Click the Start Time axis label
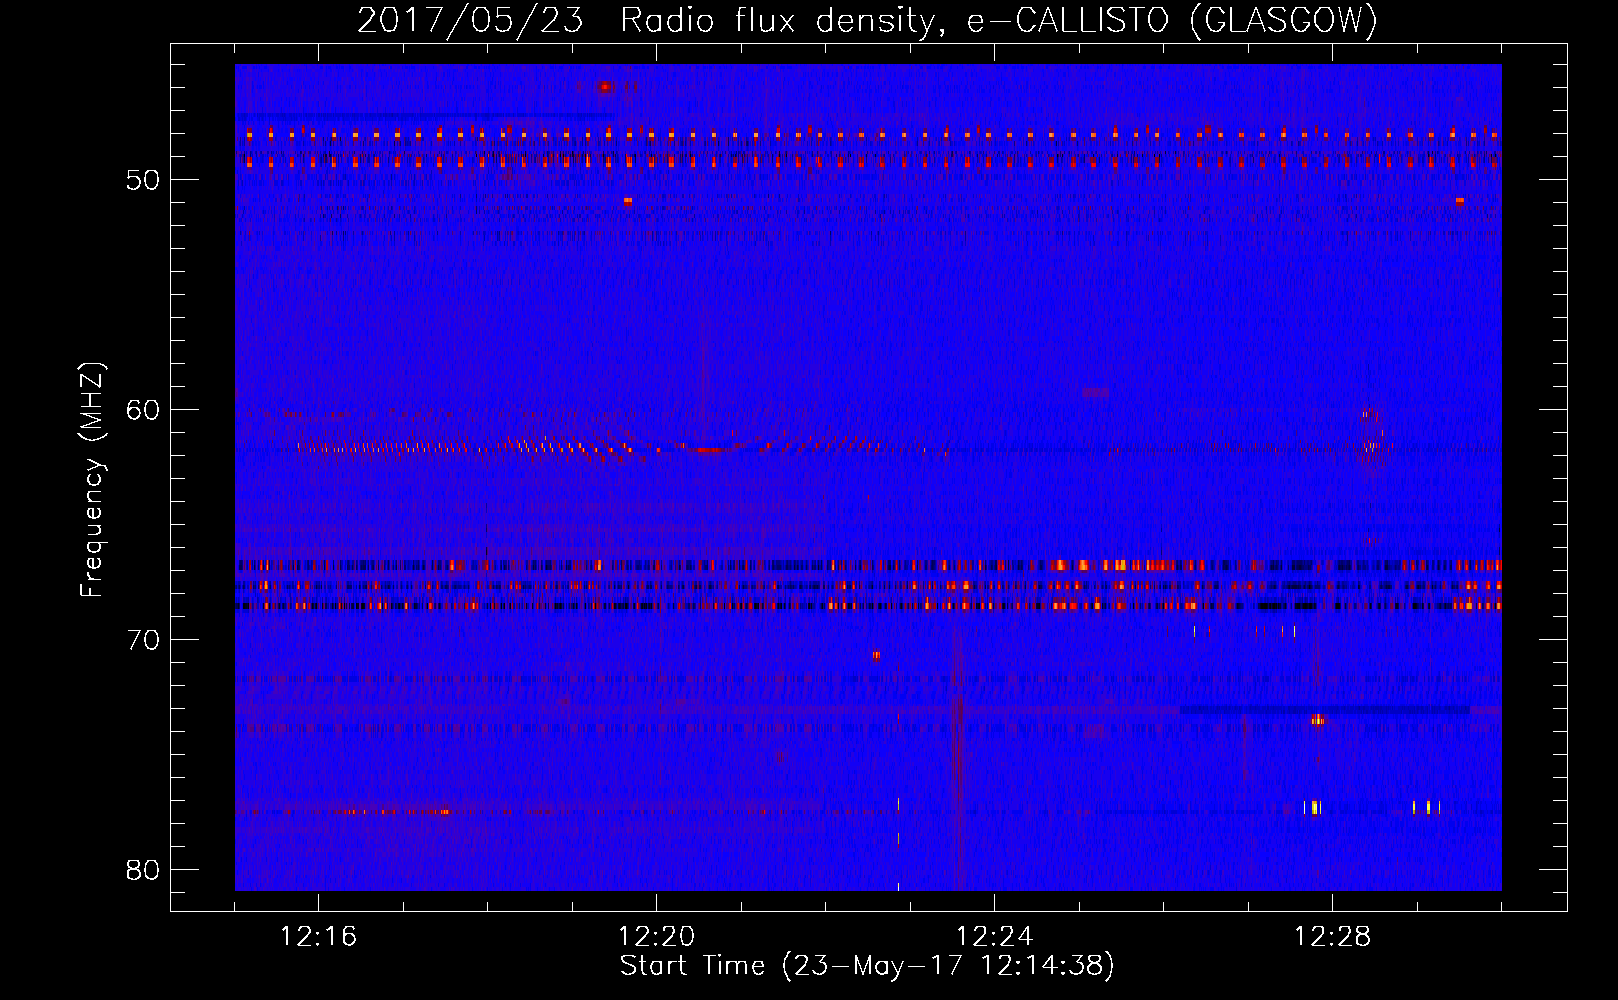This screenshot has width=1618, height=1000. point(867,966)
